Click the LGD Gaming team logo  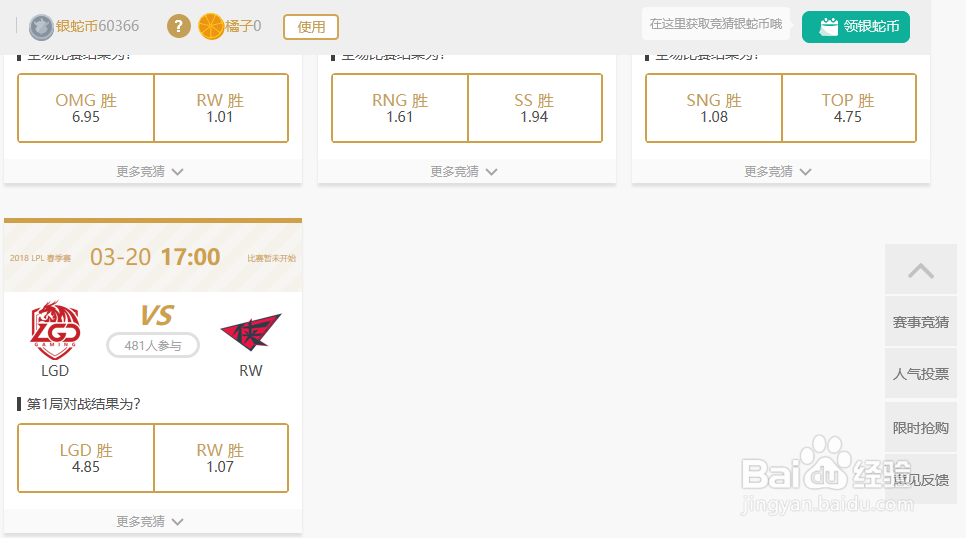click(x=55, y=330)
